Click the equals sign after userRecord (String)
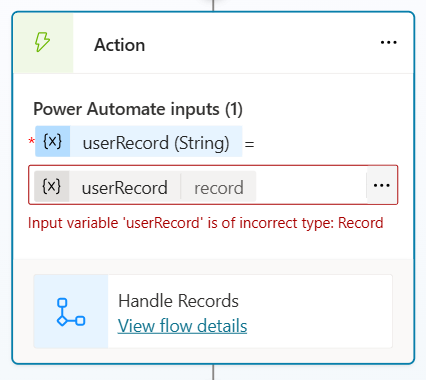Viewport: 426px width, 380px height. point(249,144)
